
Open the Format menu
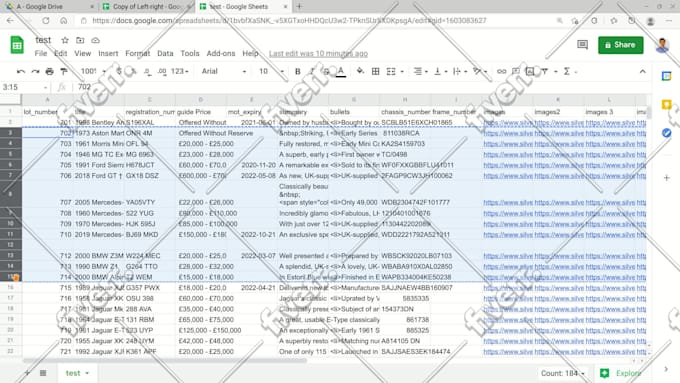(137, 53)
